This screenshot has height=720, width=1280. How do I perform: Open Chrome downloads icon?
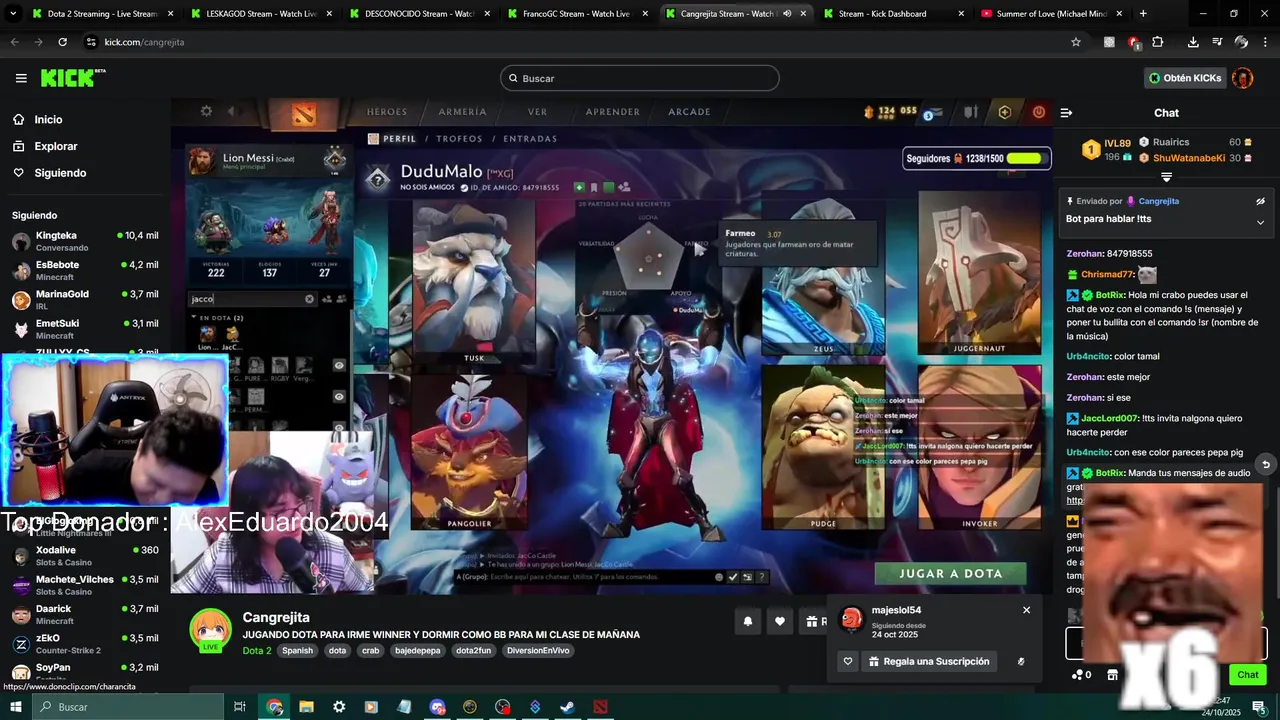(1193, 42)
